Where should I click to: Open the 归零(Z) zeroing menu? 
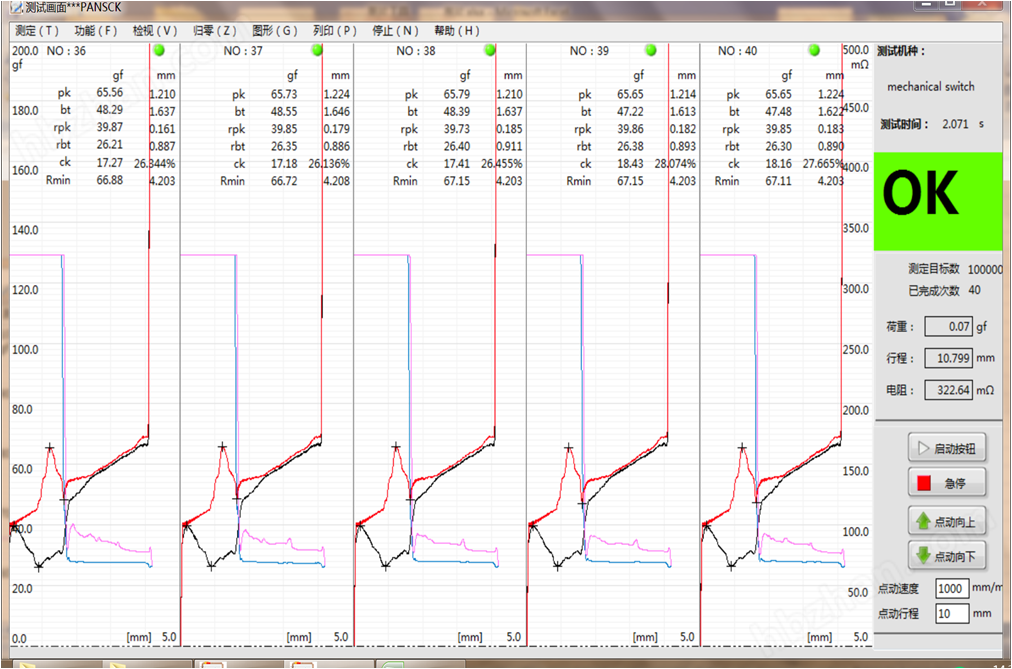(x=214, y=31)
